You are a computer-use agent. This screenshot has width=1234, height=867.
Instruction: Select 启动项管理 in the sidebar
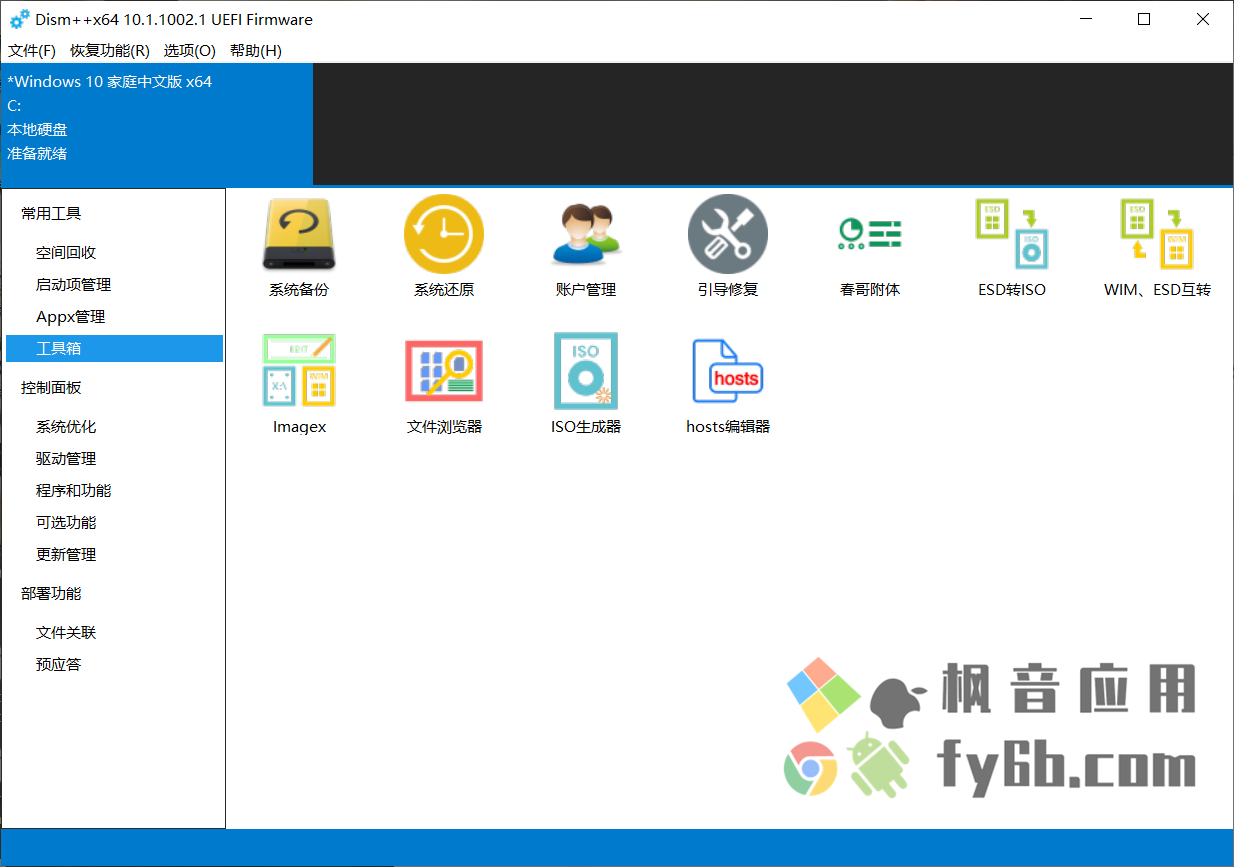point(114,285)
